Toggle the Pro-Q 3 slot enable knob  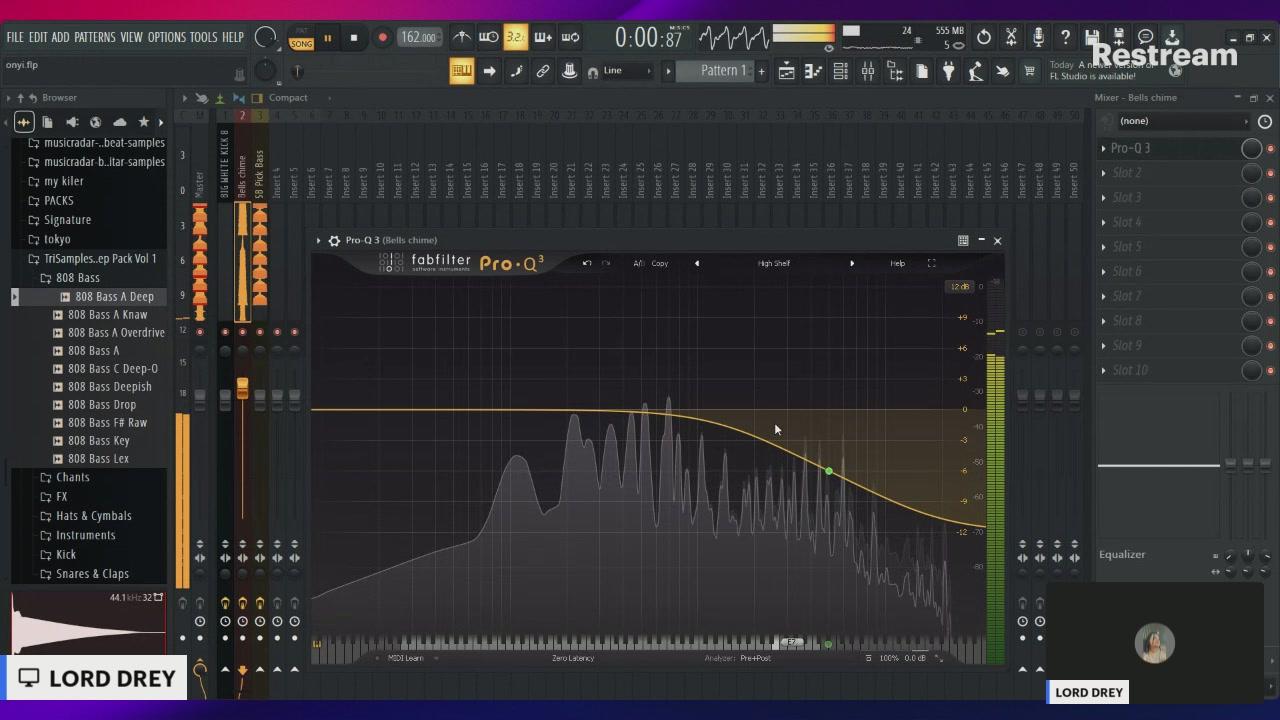(1251, 148)
